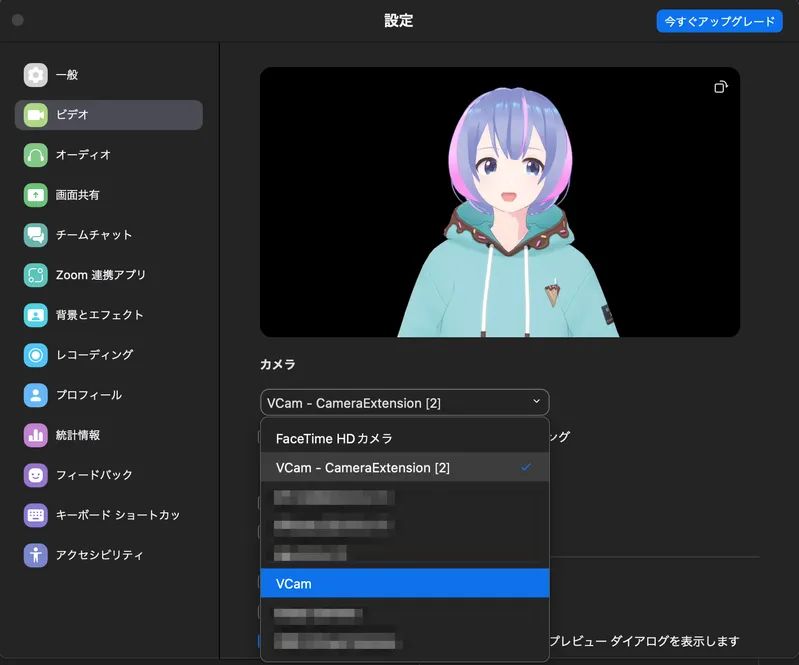Open the フィードバック smiley icon
Image resolution: width=799 pixels, height=665 pixels.
pos(36,475)
